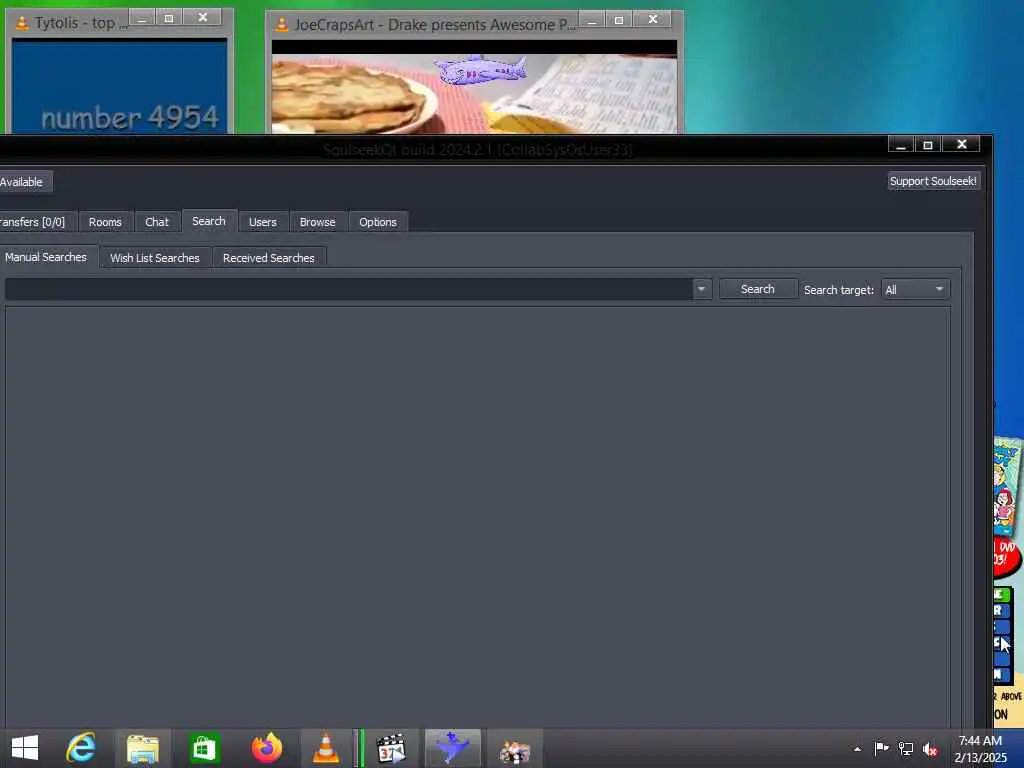Maximize the JoeCrapsArt VLC window
The image size is (1024, 768).
(x=618, y=19)
